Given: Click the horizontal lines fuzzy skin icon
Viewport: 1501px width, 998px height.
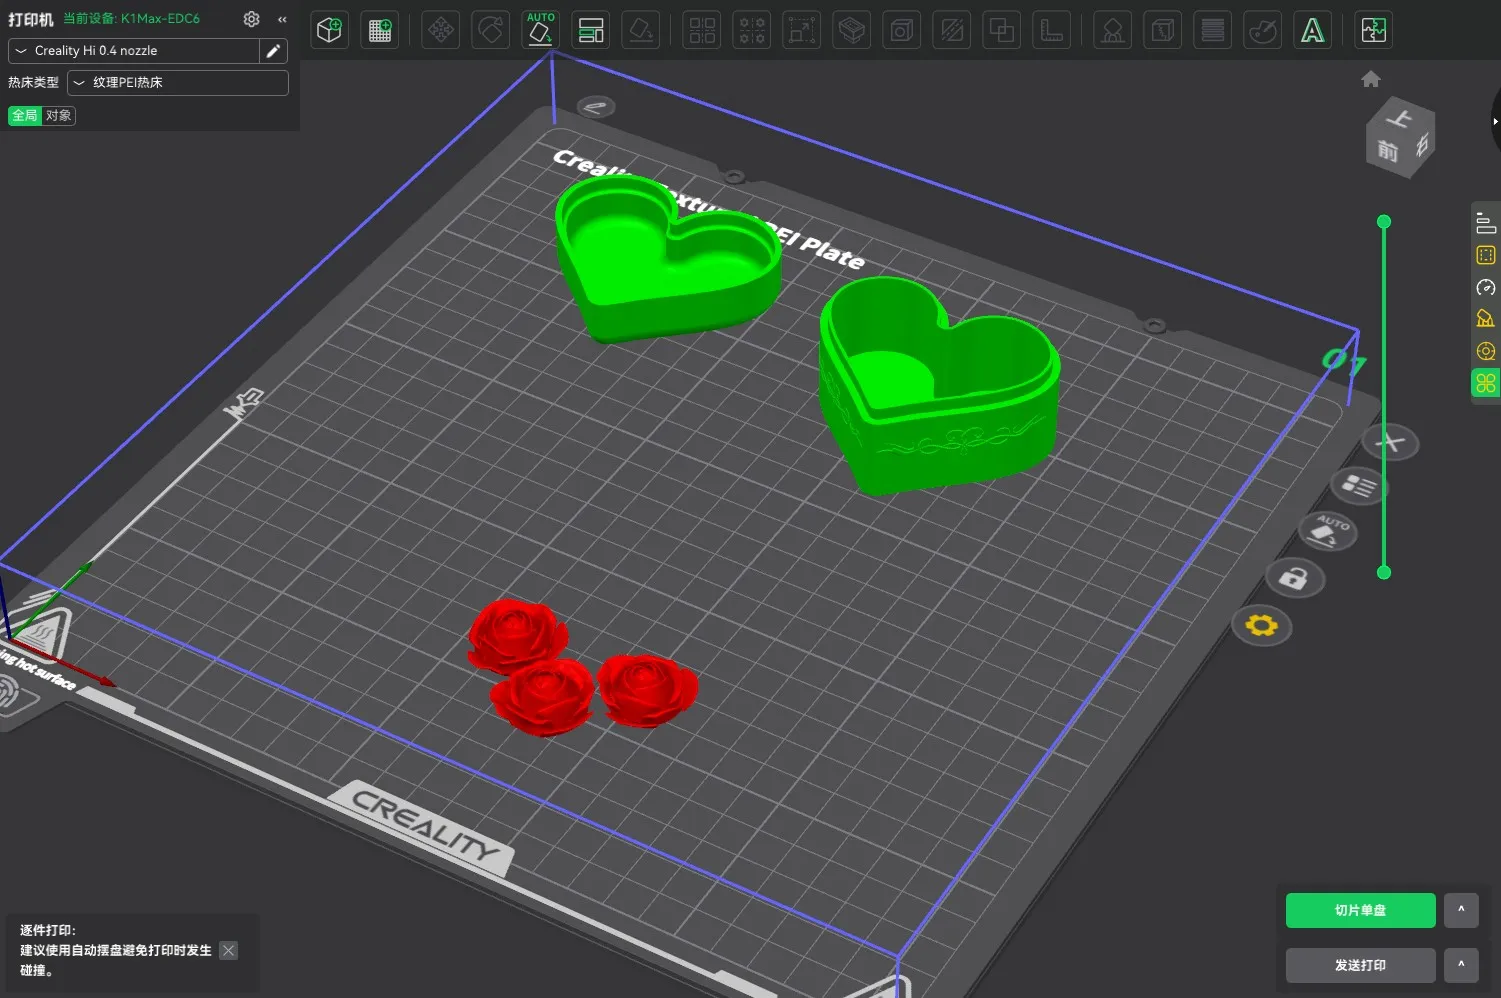Looking at the screenshot, I should (1212, 30).
